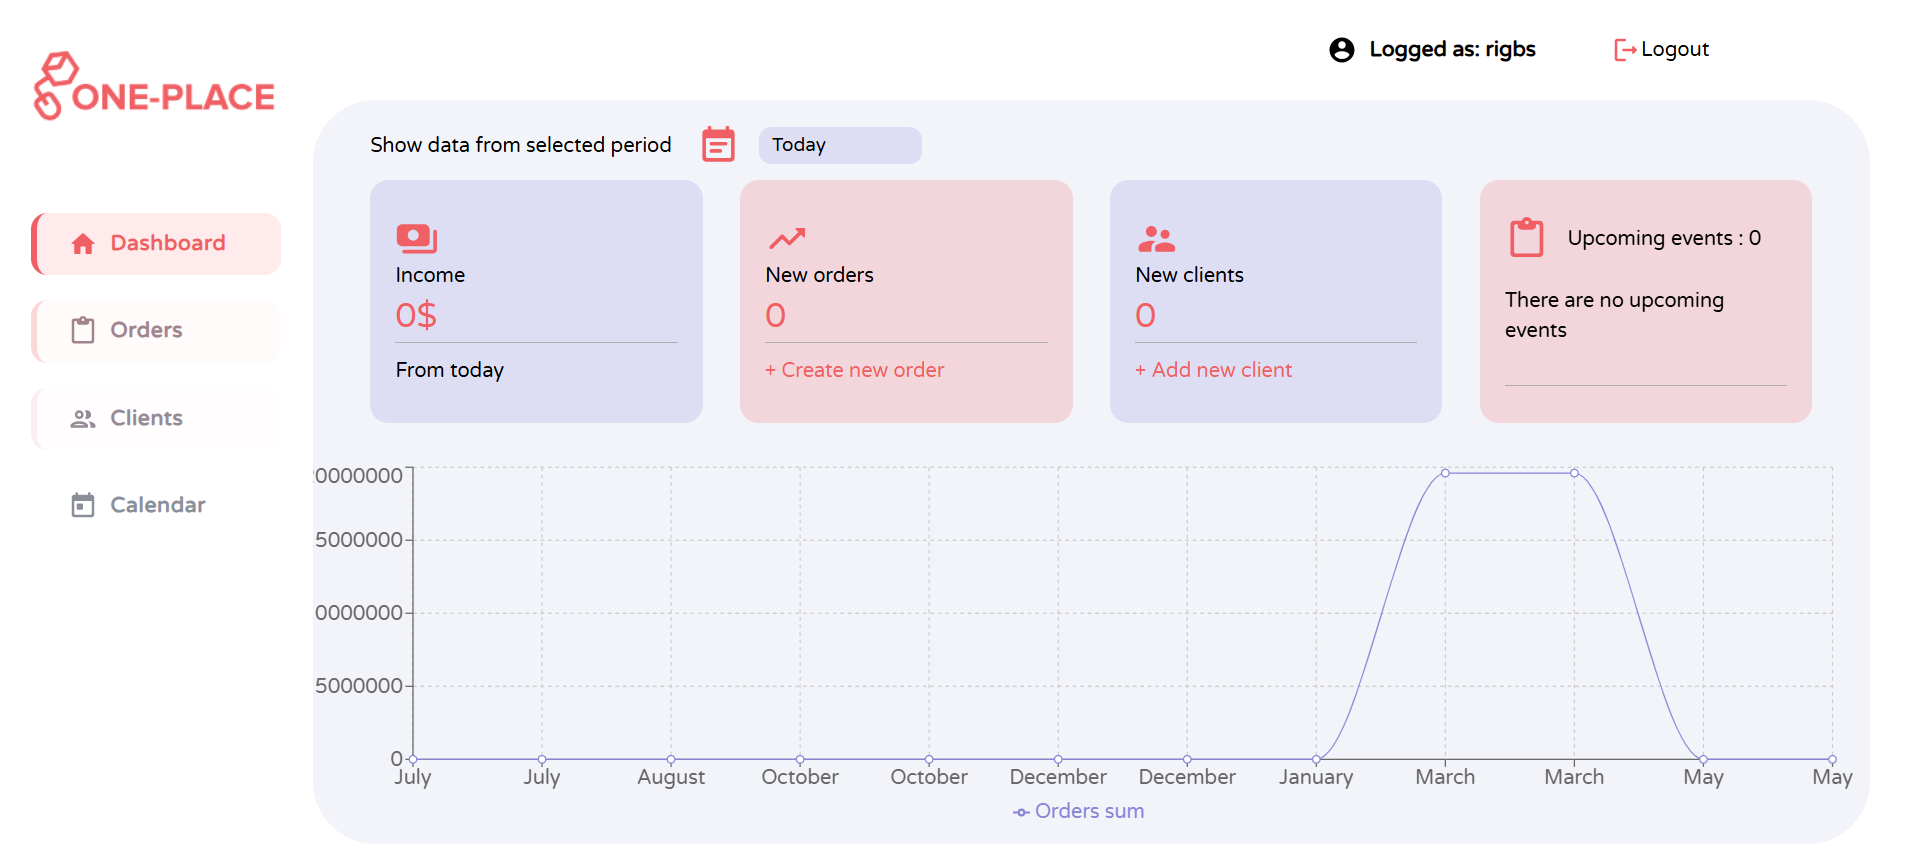1918x861 pixels.
Task: Click the New orders trend arrow icon
Action: tap(787, 238)
